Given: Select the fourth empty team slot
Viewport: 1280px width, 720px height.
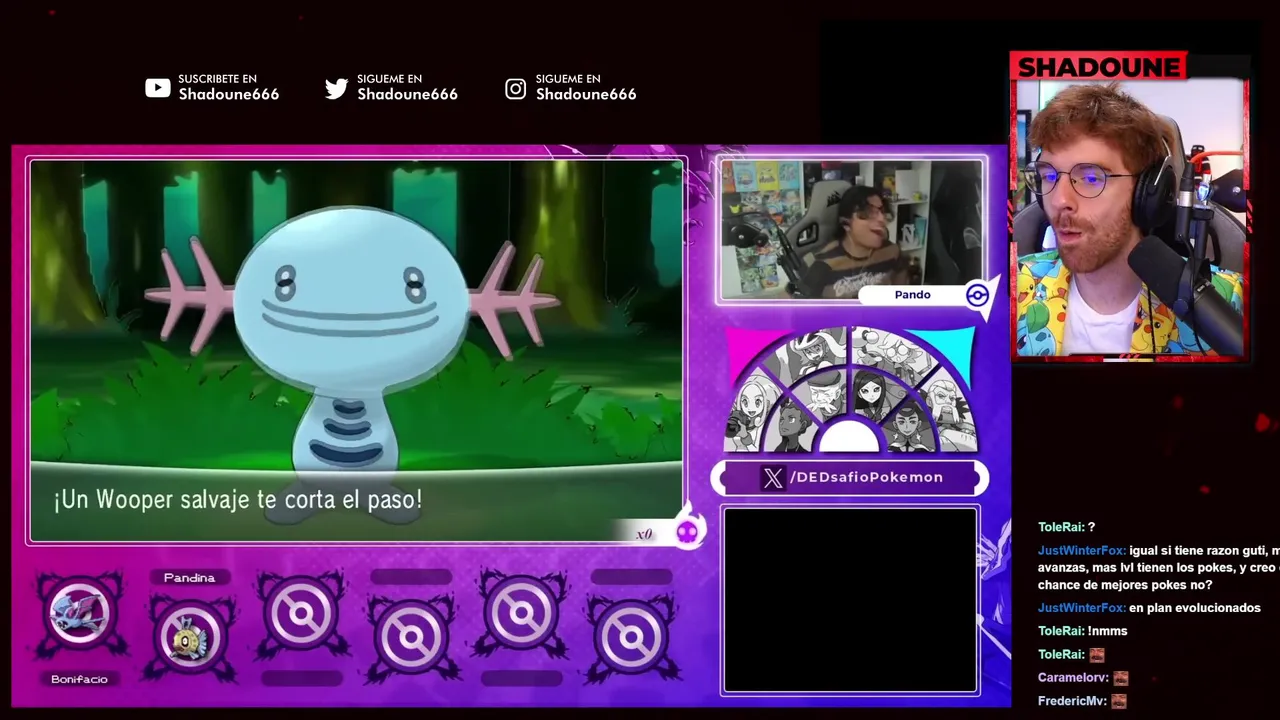Looking at the screenshot, I should 411,636.
